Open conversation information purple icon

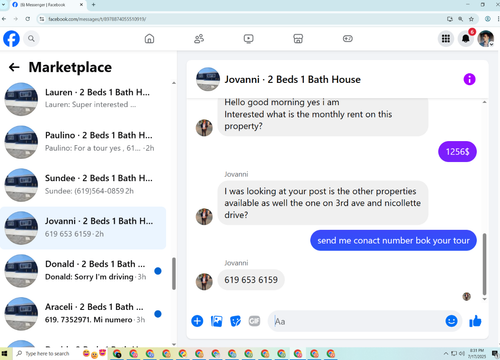469,79
